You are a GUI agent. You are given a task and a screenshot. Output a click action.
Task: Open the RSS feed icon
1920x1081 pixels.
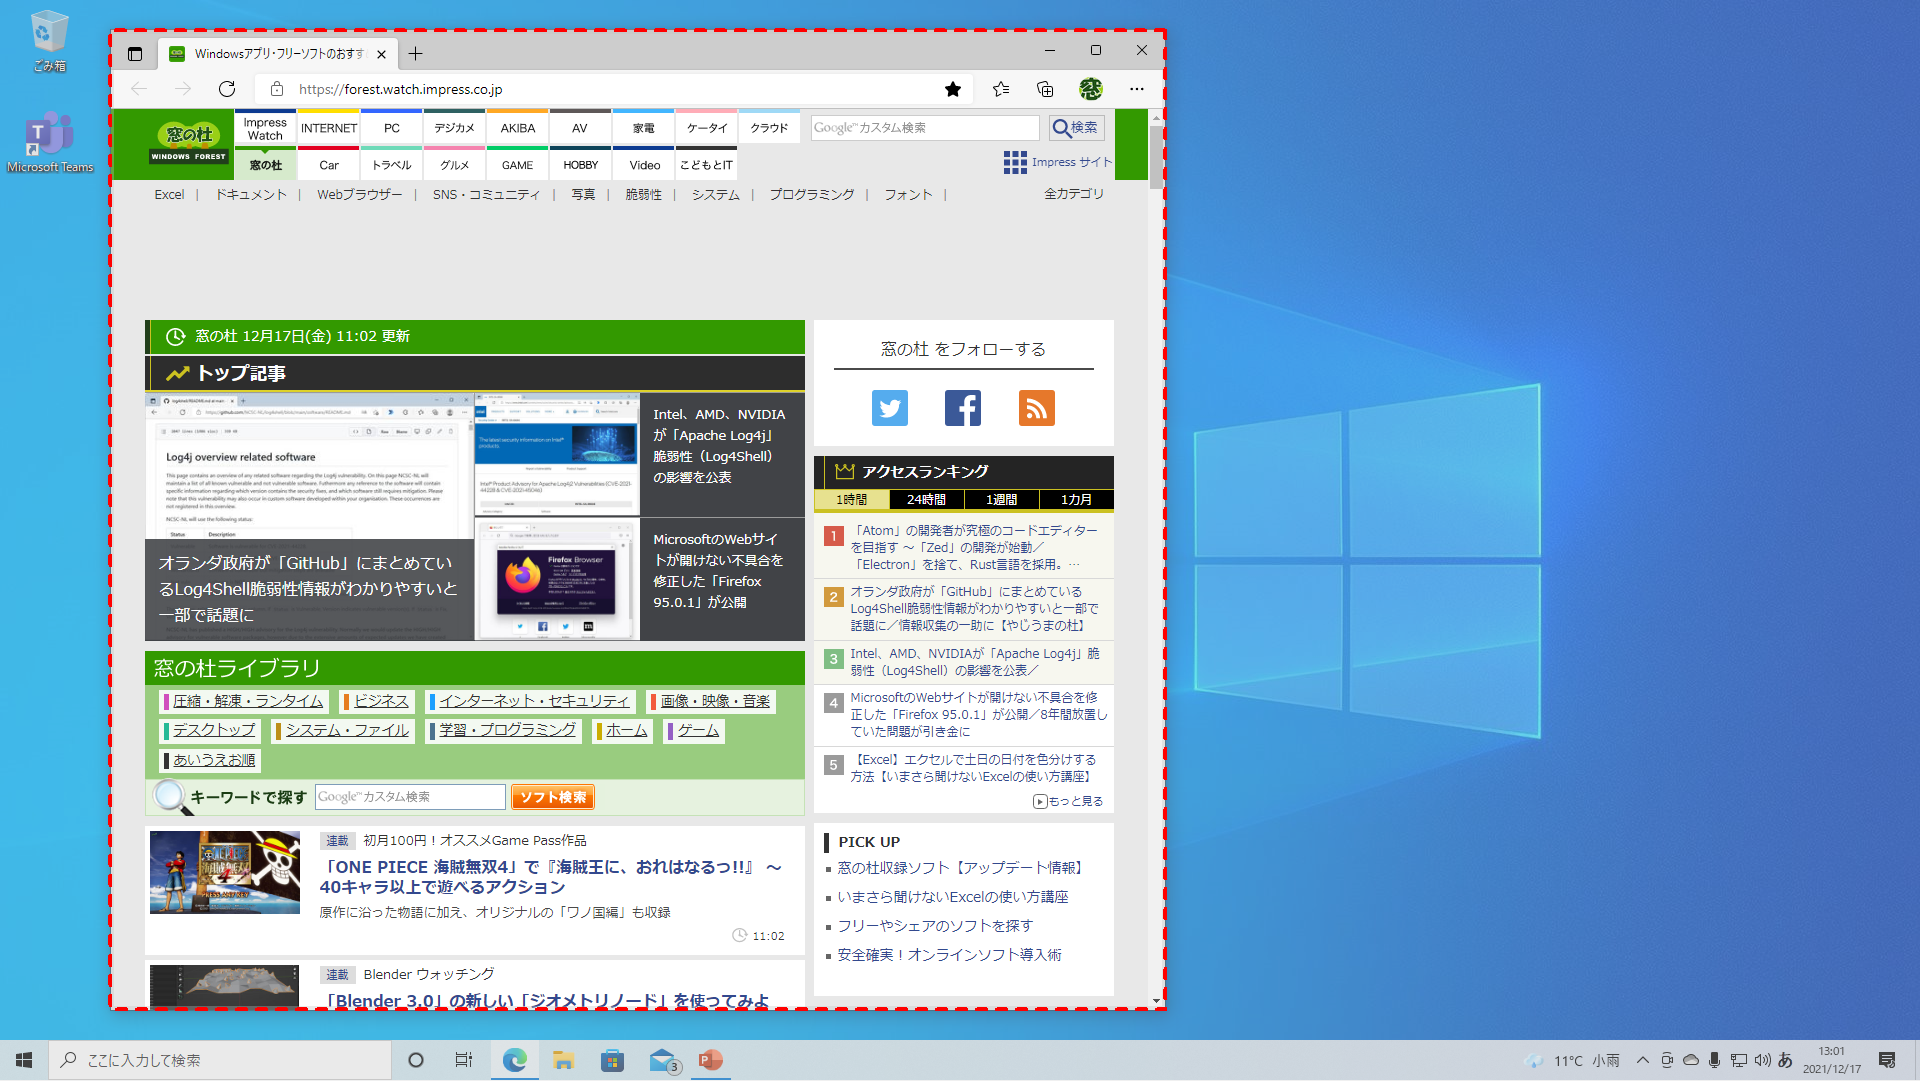(x=1036, y=407)
